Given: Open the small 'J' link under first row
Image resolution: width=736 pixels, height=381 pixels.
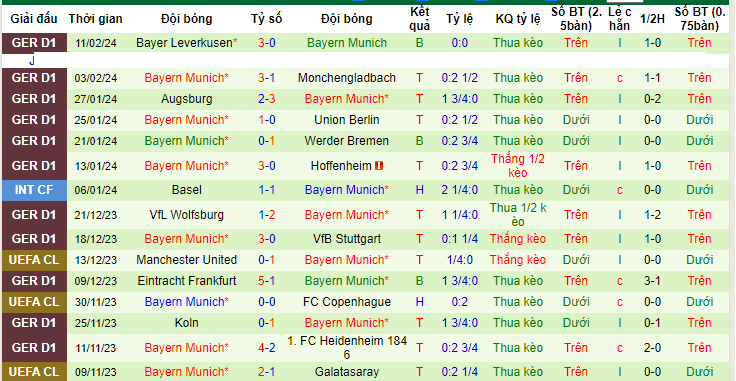Looking at the screenshot, I should click(32, 61).
